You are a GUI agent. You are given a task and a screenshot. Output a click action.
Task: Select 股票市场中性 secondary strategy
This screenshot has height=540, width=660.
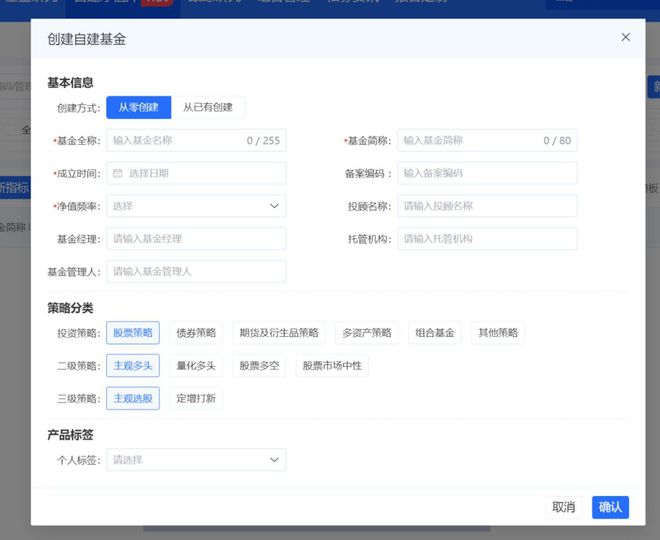point(332,366)
